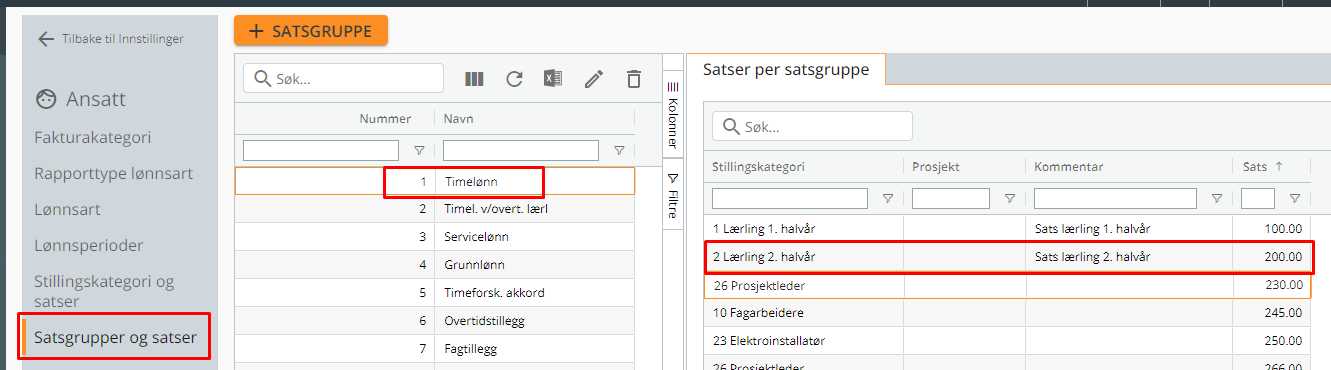Click the 250.00 sats value
The width and height of the screenshot is (1331, 370).
(x=1283, y=341)
